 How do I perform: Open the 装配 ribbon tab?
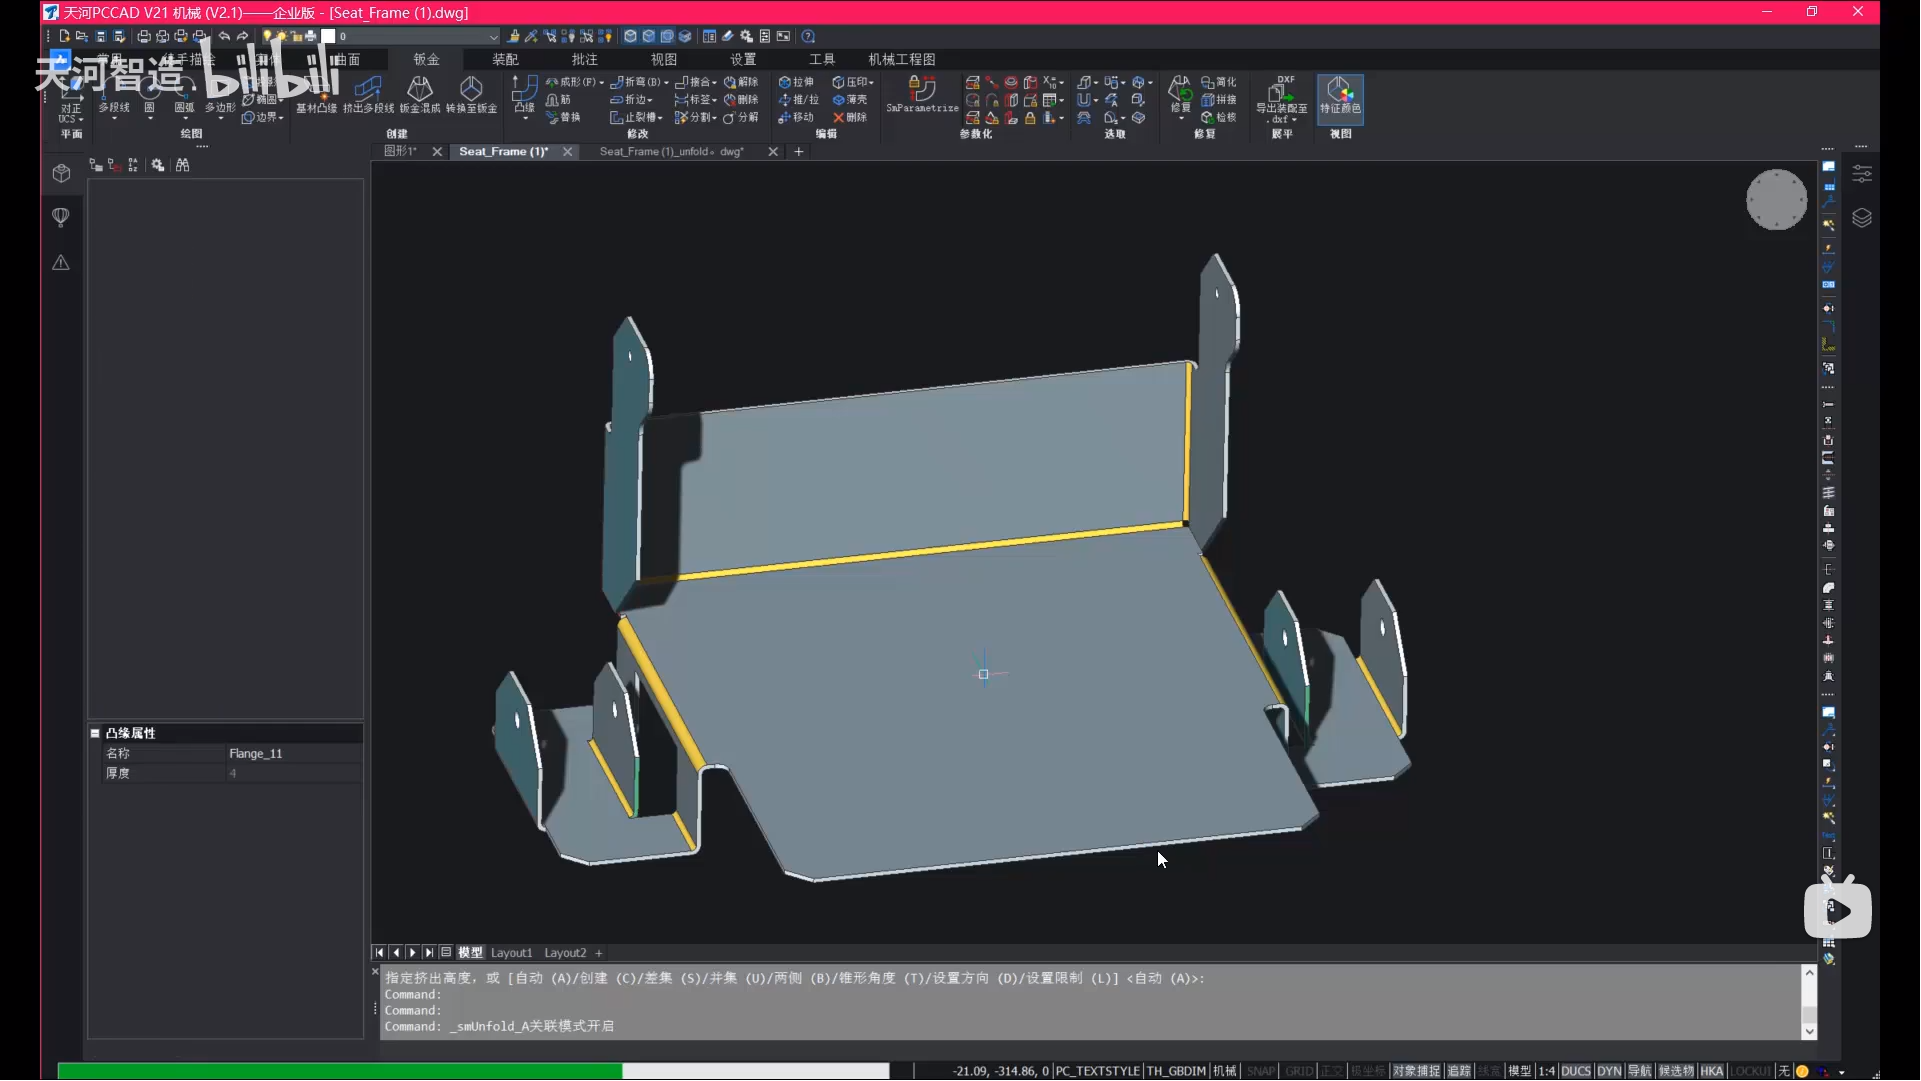pyautogui.click(x=505, y=59)
